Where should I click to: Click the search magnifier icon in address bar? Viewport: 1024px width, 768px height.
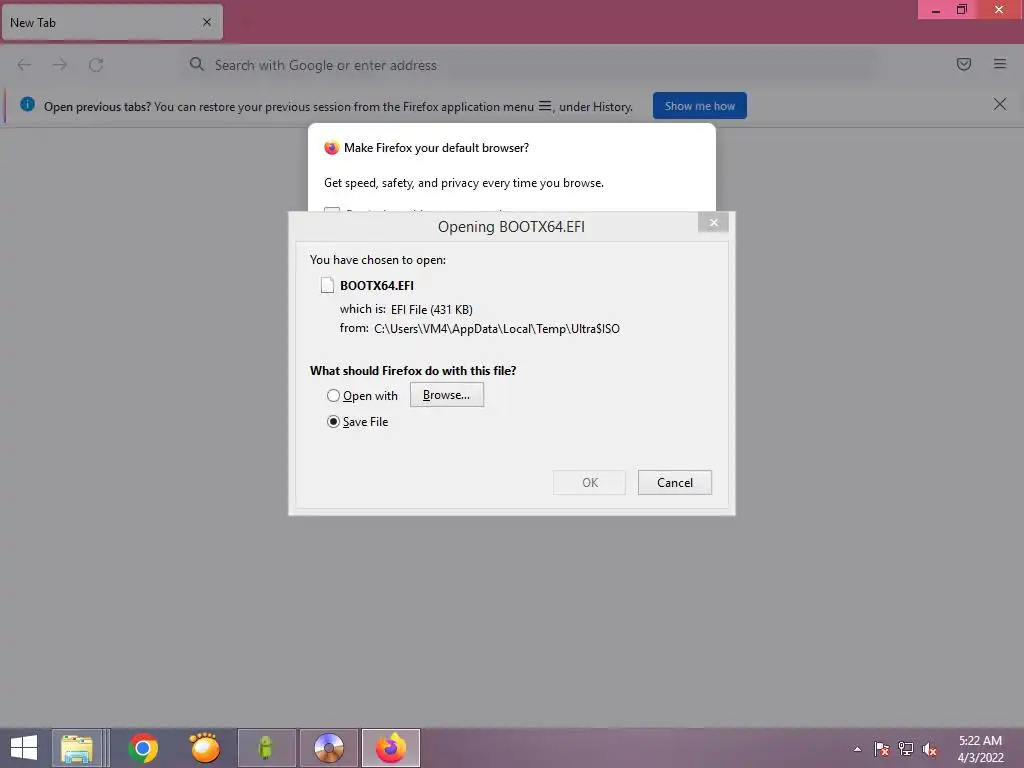[x=197, y=64]
